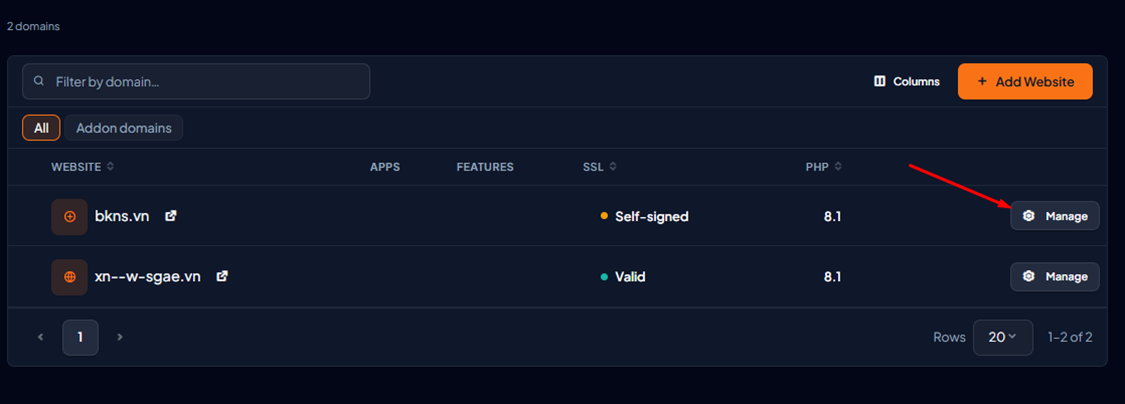Expand the Rows per page dropdown
The height and width of the screenshot is (404, 1125).
click(x=1002, y=337)
